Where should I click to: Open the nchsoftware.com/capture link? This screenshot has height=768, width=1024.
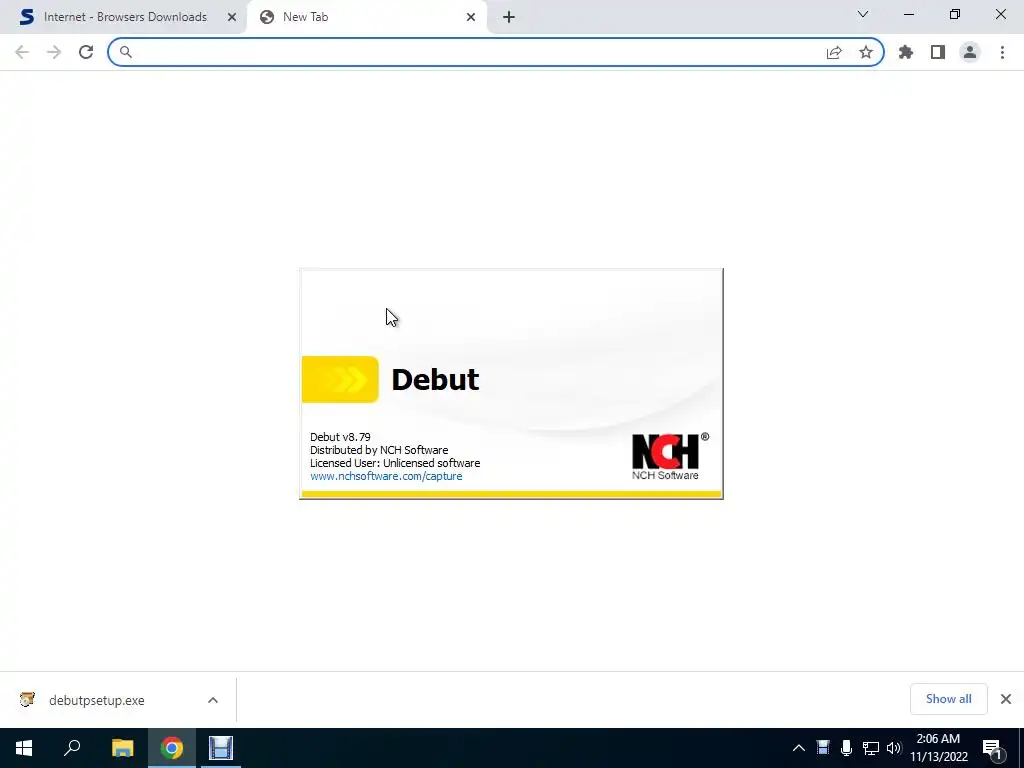386,476
